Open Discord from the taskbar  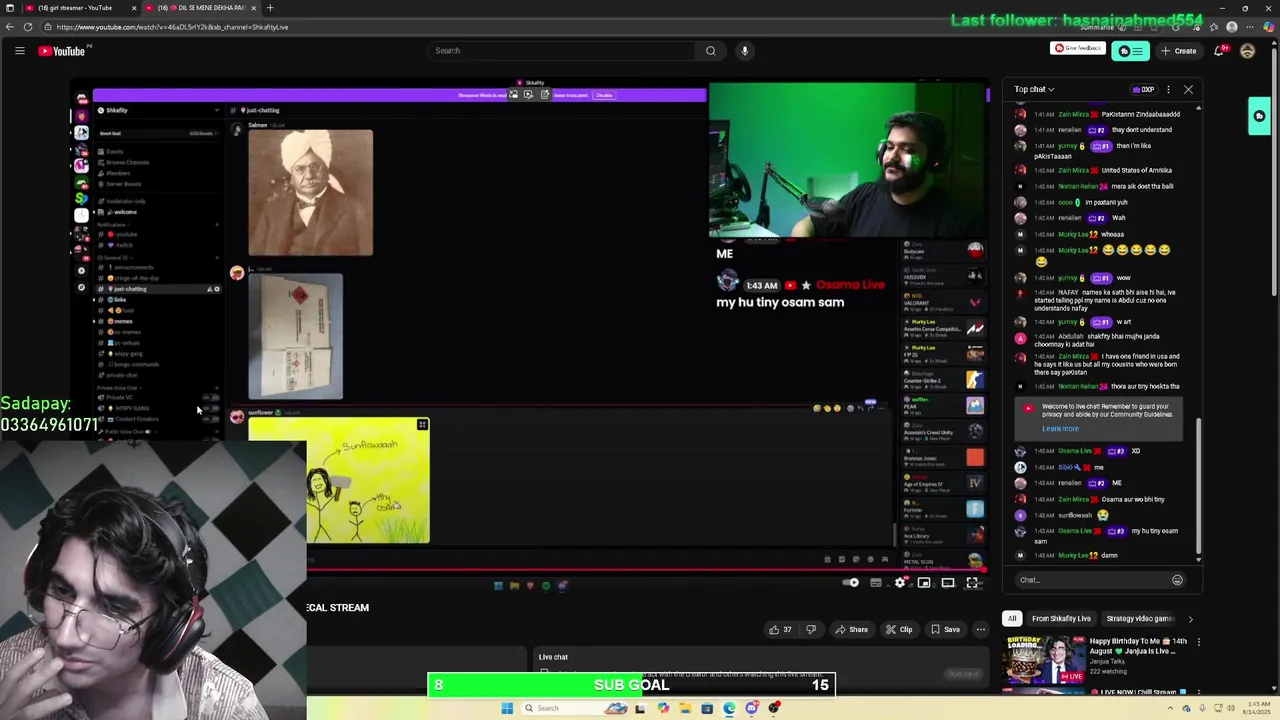751,708
